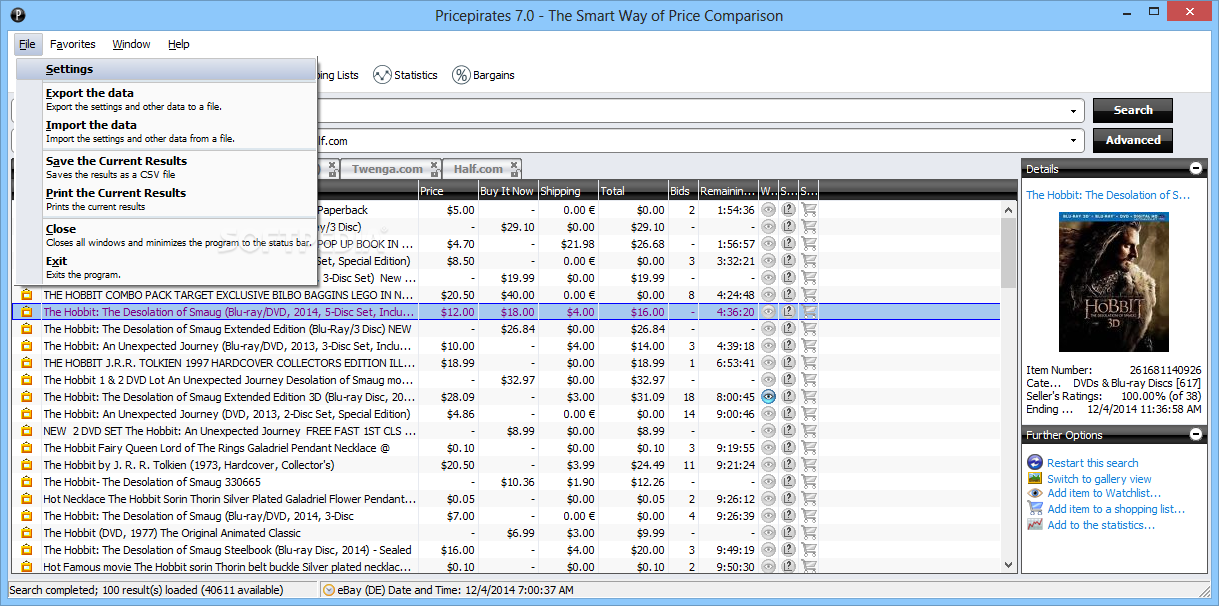Click the question-mark icon in the 9:00:46 row
Viewport: 1219px width, 606px height.
[x=788, y=414]
